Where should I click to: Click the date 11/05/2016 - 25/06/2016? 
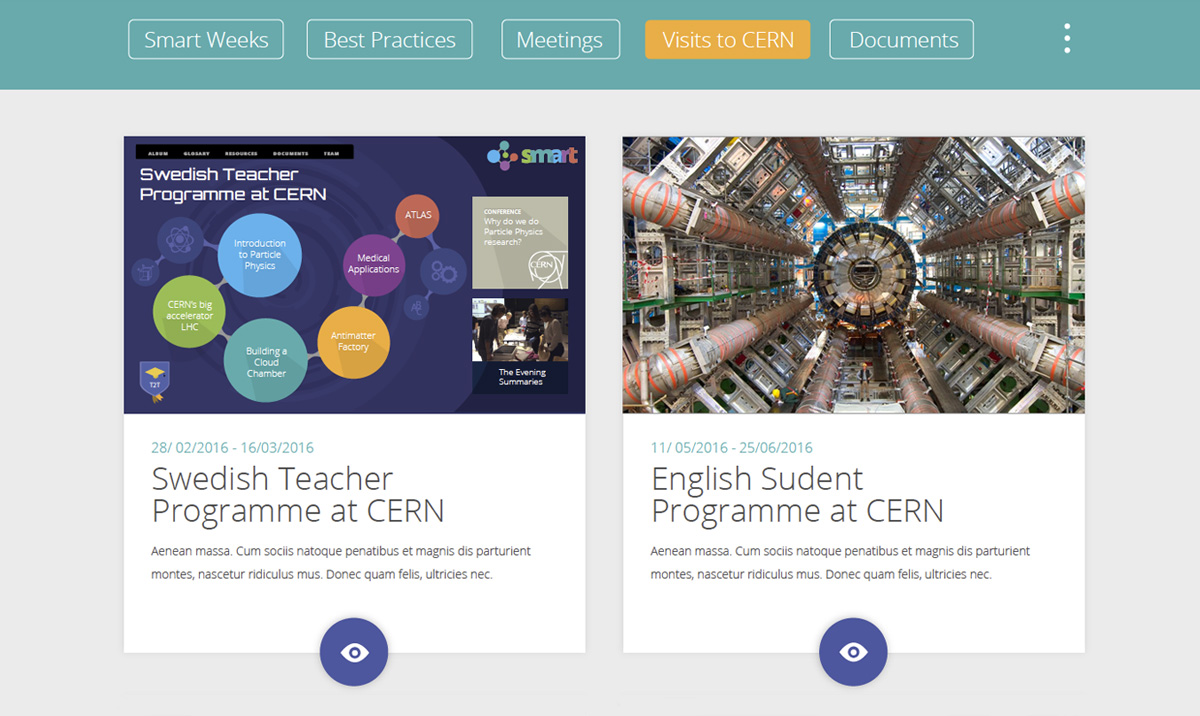click(x=731, y=448)
